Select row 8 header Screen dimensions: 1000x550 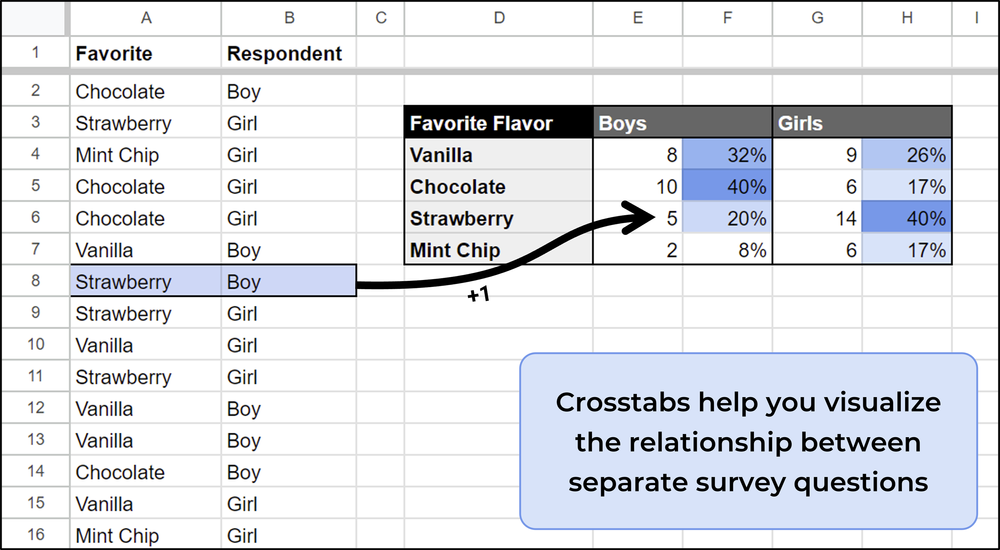click(35, 282)
